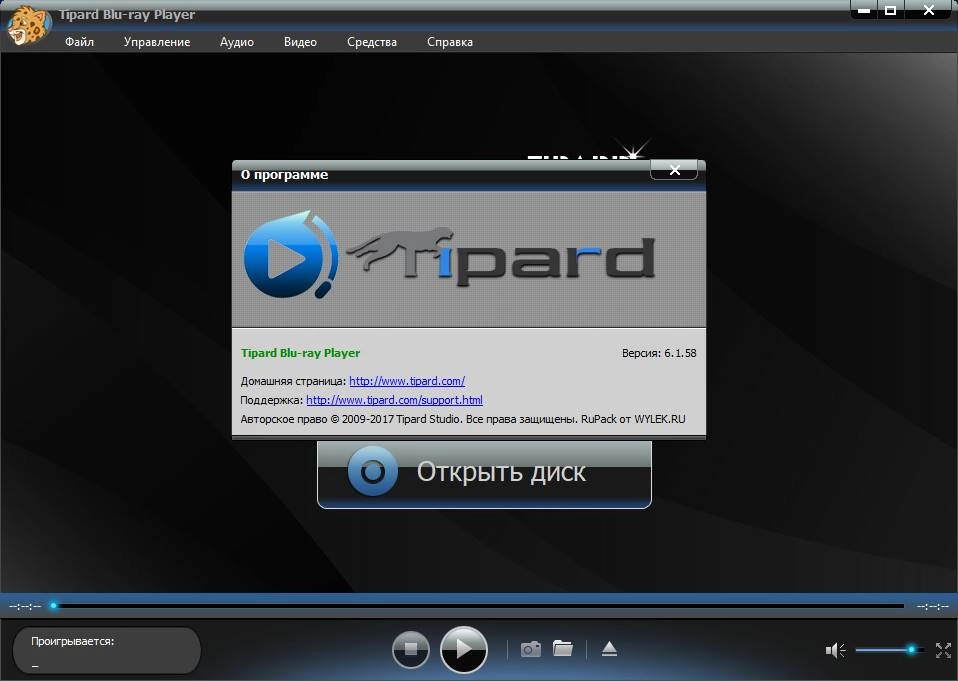The image size is (958, 681).
Task: Click the blue play logo in dialog
Action: (291, 255)
